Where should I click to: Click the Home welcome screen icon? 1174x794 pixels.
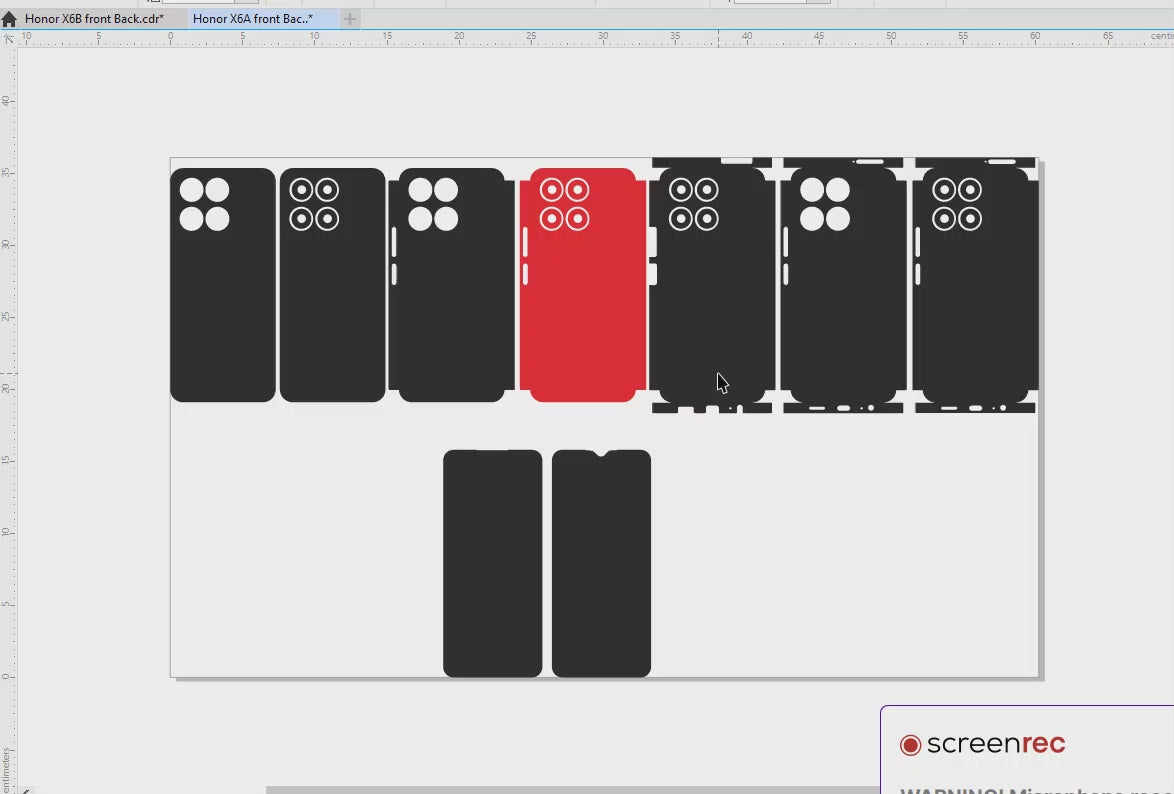tap(9, 19)
